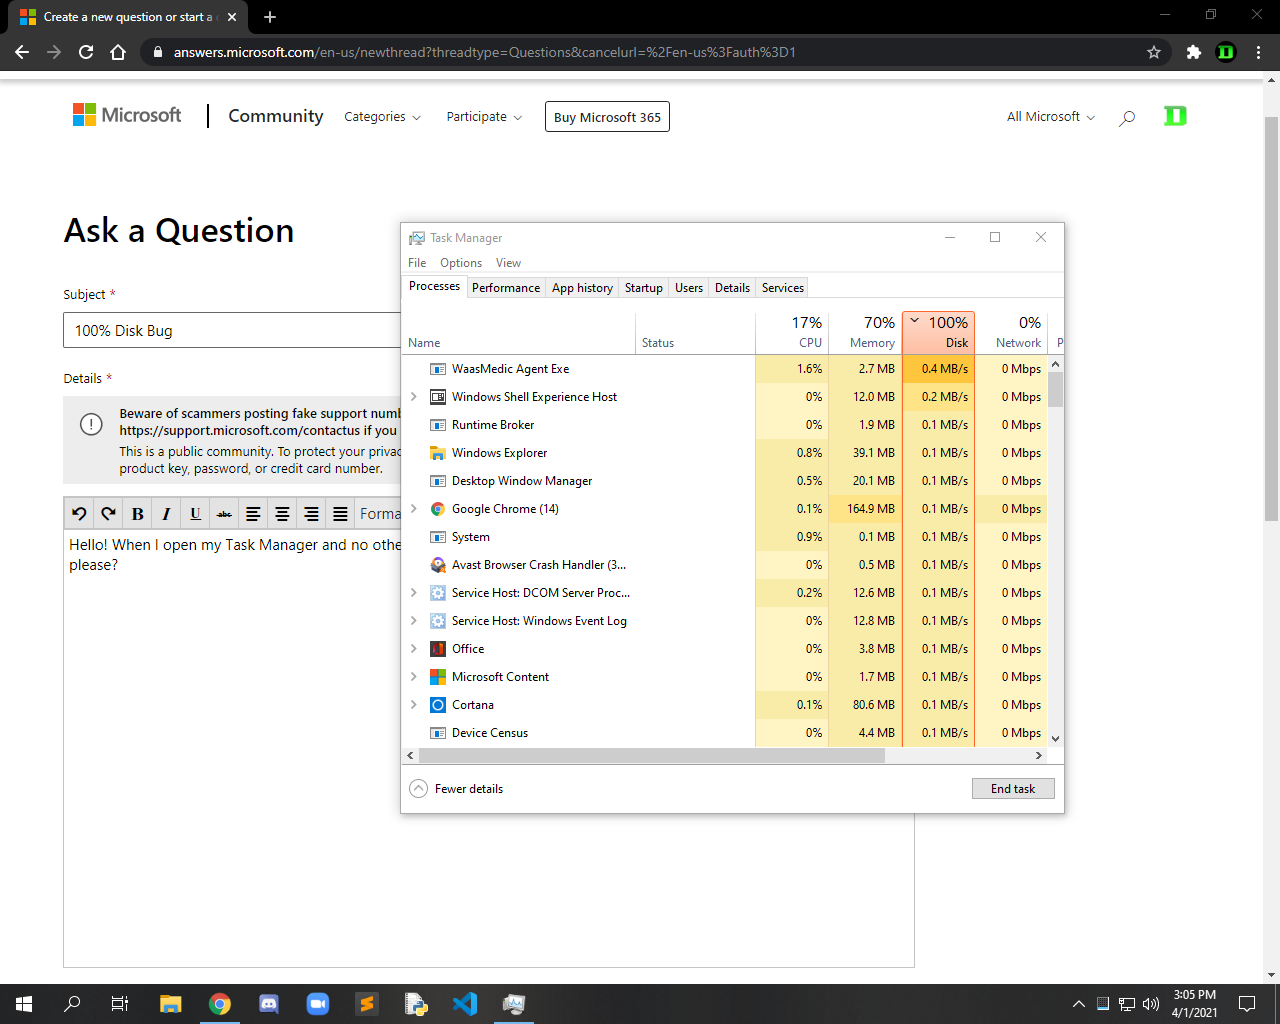Image resolution: width=1280 pixels, height=1024 pixels.
Task: Open the green account avatar menu
Action: pyautogui.click(x=1175, y=116)
